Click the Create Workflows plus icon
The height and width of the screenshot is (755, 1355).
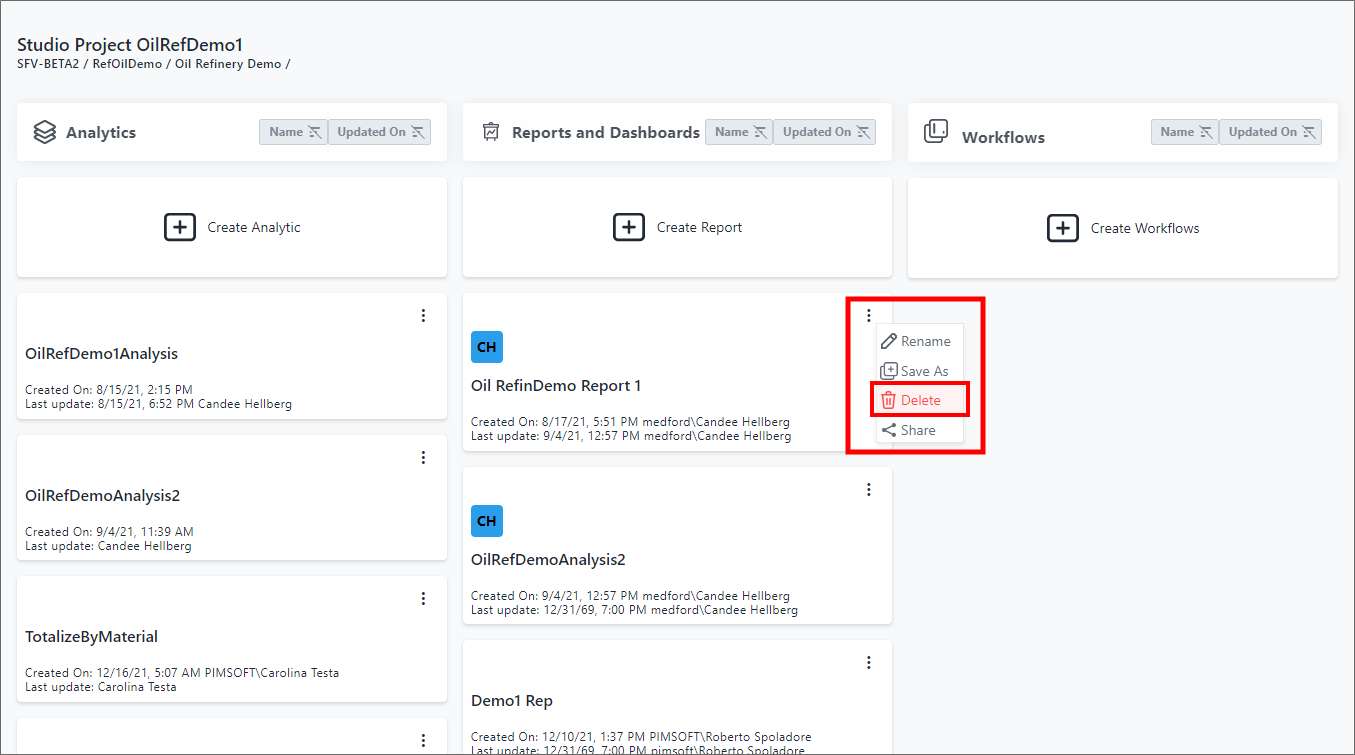coord(1062,228)
